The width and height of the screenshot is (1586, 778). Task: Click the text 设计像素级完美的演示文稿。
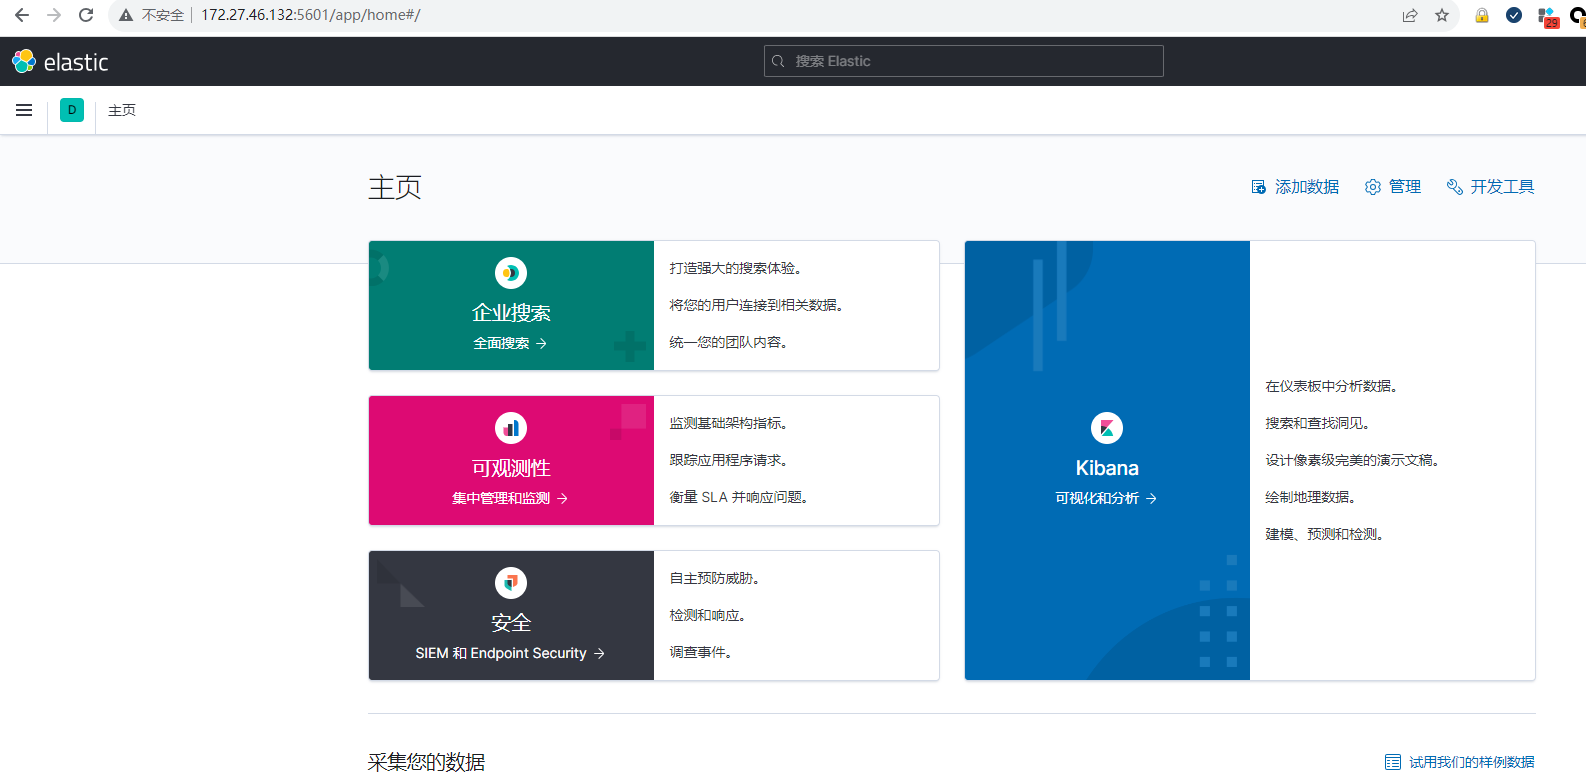(1353, 460)
